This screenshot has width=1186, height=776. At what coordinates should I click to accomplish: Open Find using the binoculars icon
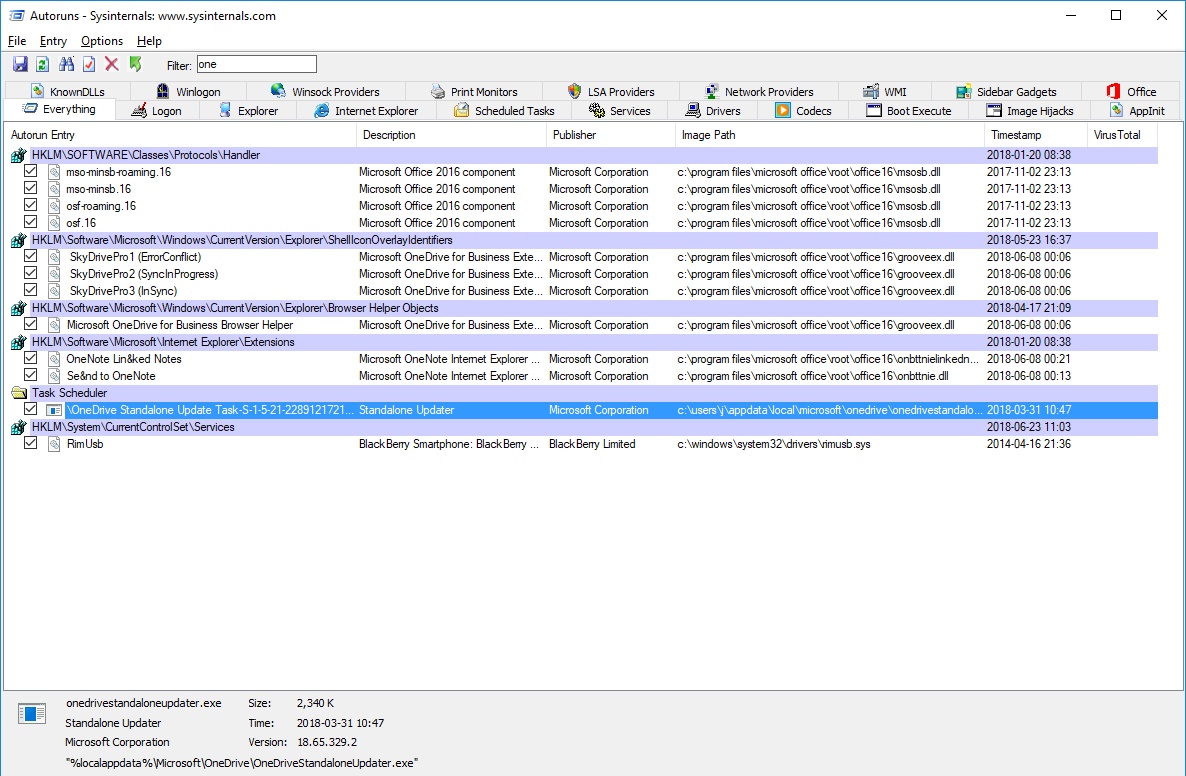[64, 63]
